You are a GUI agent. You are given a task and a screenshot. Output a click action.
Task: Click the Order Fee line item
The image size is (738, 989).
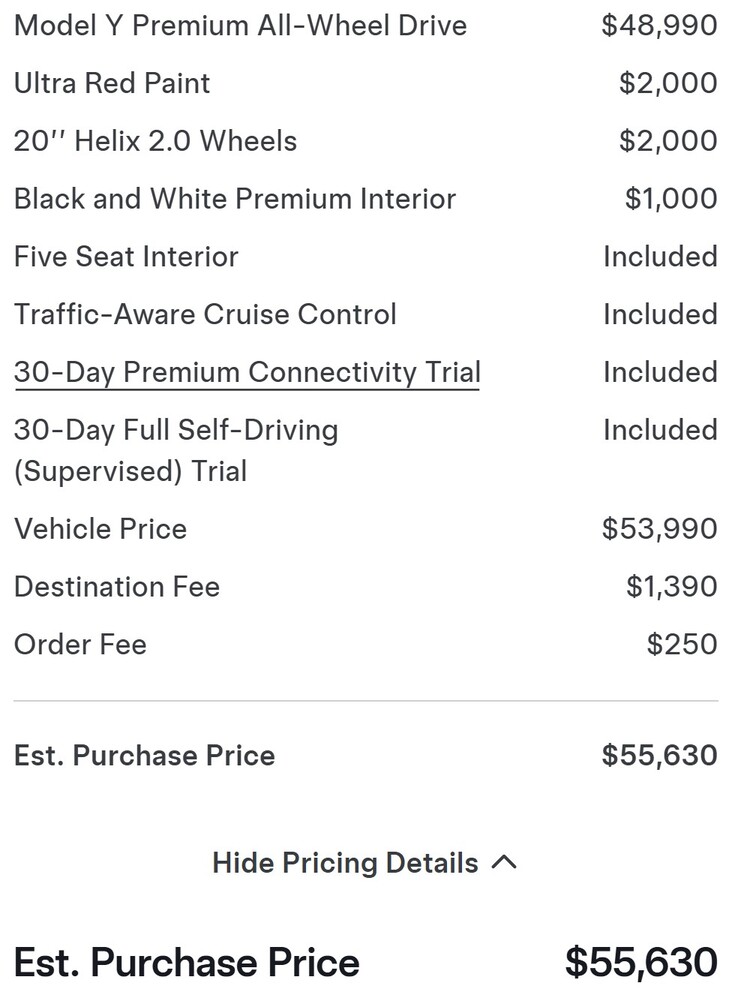point(80,645)
